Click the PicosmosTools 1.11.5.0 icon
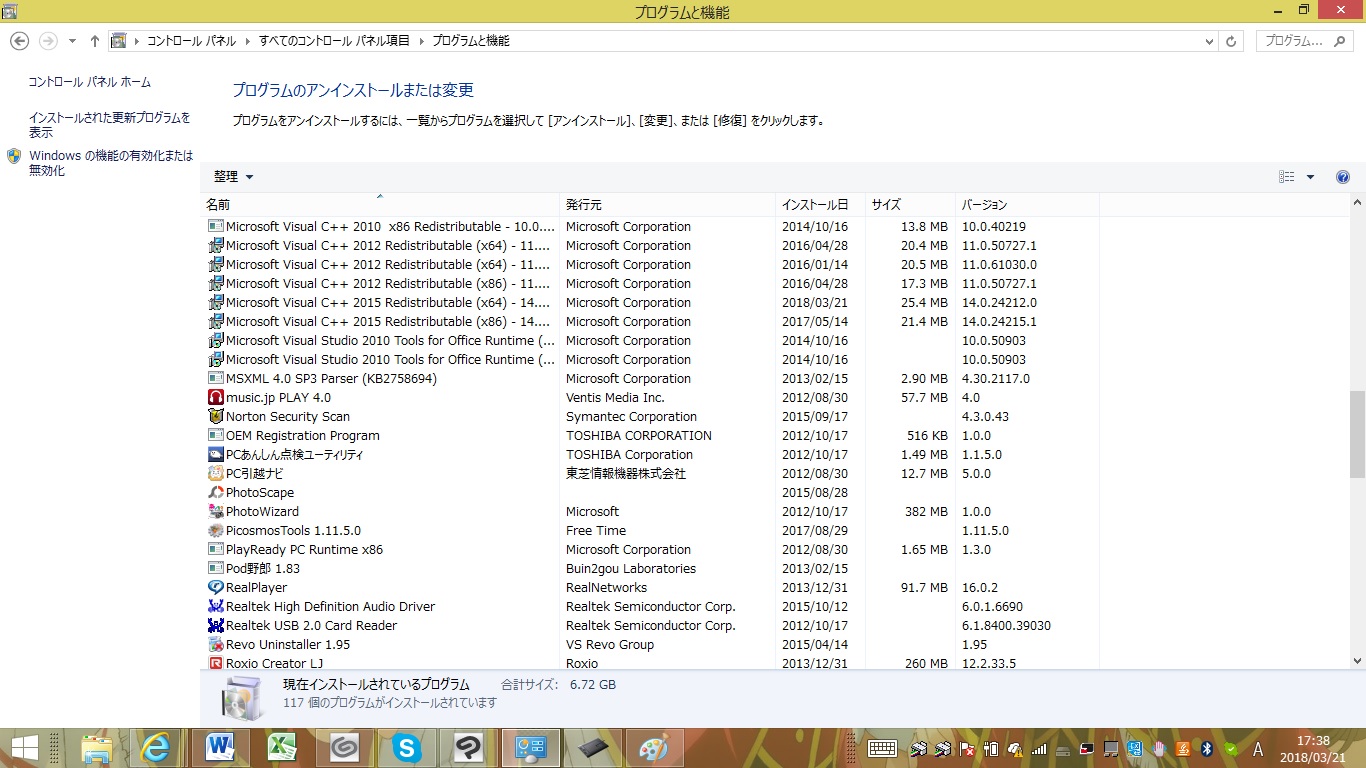Screen dimensions: 1366x768 [x=215, y=531]
